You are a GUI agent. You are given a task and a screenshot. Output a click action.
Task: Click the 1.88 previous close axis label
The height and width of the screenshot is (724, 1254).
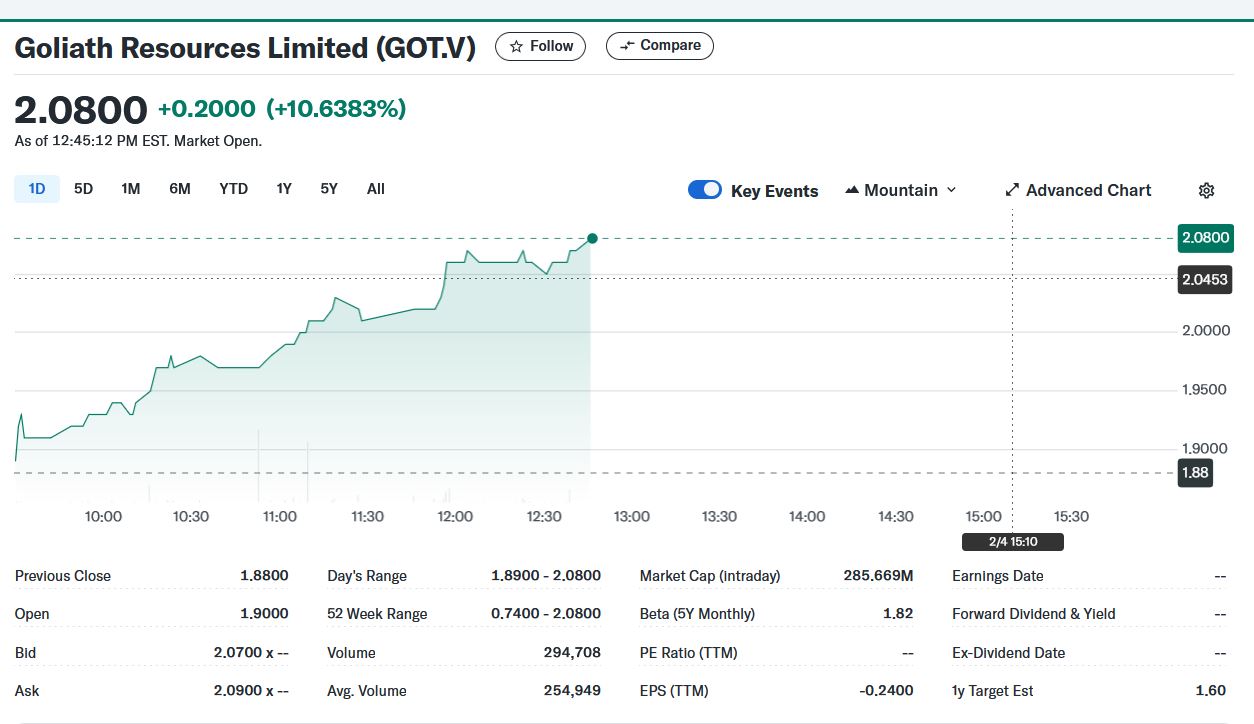pyautogui.click(x=1195, y=473)
